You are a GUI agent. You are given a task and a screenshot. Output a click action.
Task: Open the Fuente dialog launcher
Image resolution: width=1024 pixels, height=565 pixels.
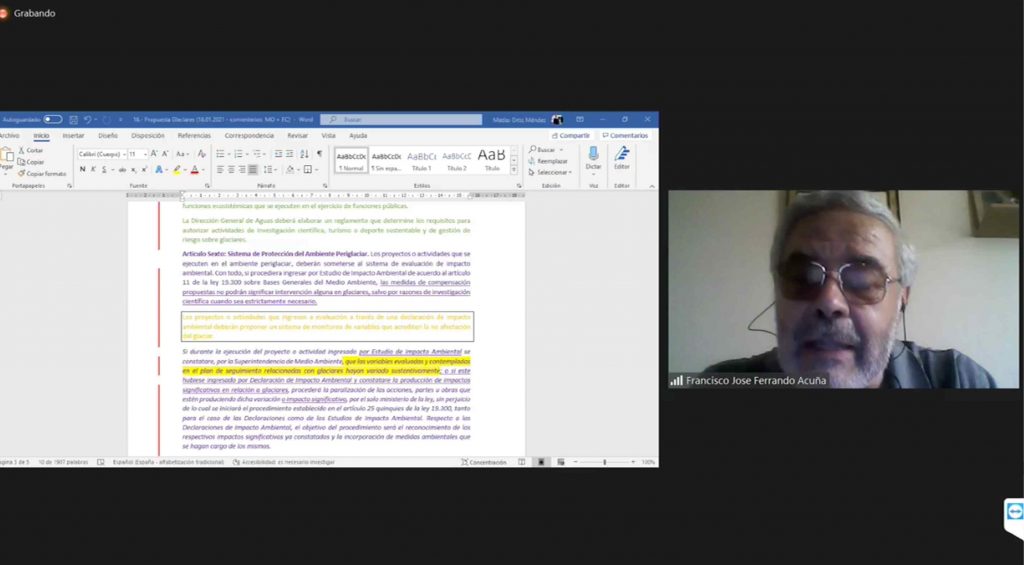(x=208, y=186)
